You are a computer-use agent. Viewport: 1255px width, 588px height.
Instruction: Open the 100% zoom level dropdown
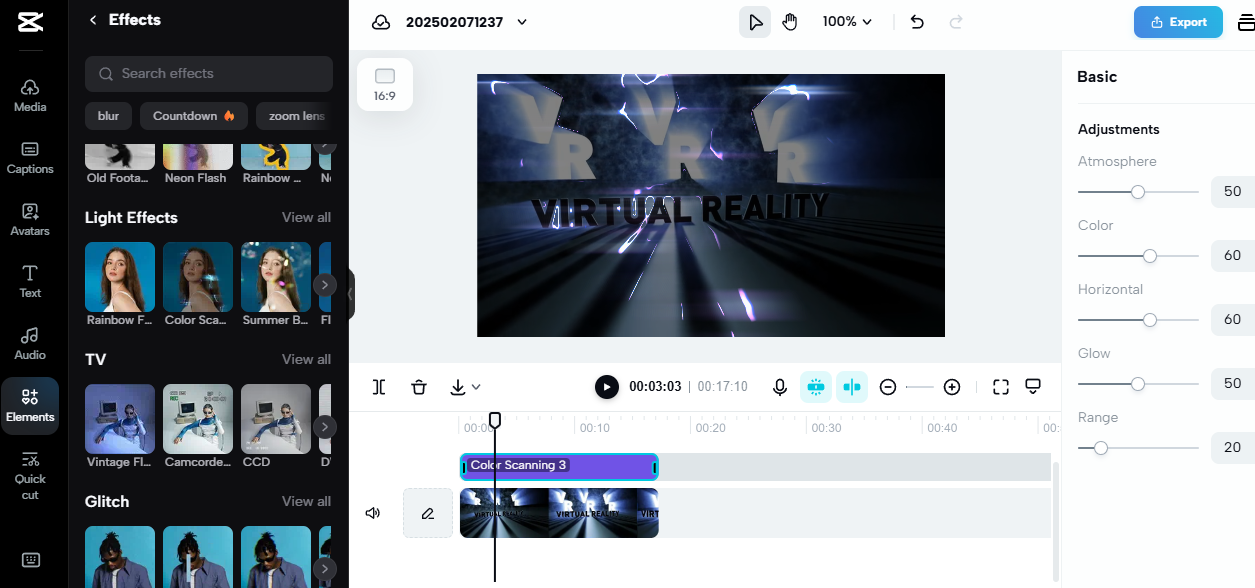846,20
